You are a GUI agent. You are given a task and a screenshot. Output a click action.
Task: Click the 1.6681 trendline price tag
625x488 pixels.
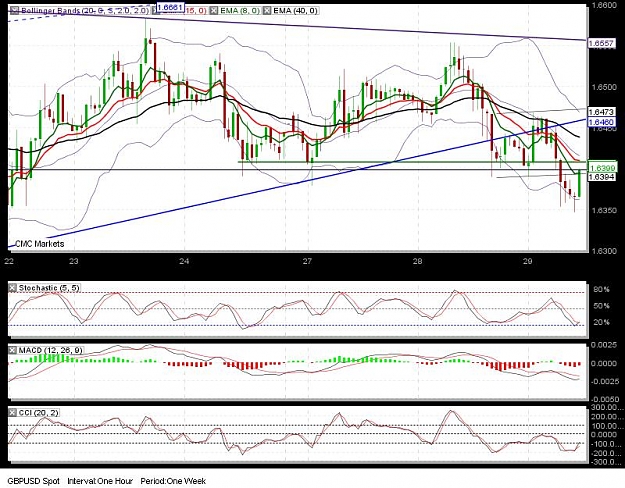(x=169, y=7)
